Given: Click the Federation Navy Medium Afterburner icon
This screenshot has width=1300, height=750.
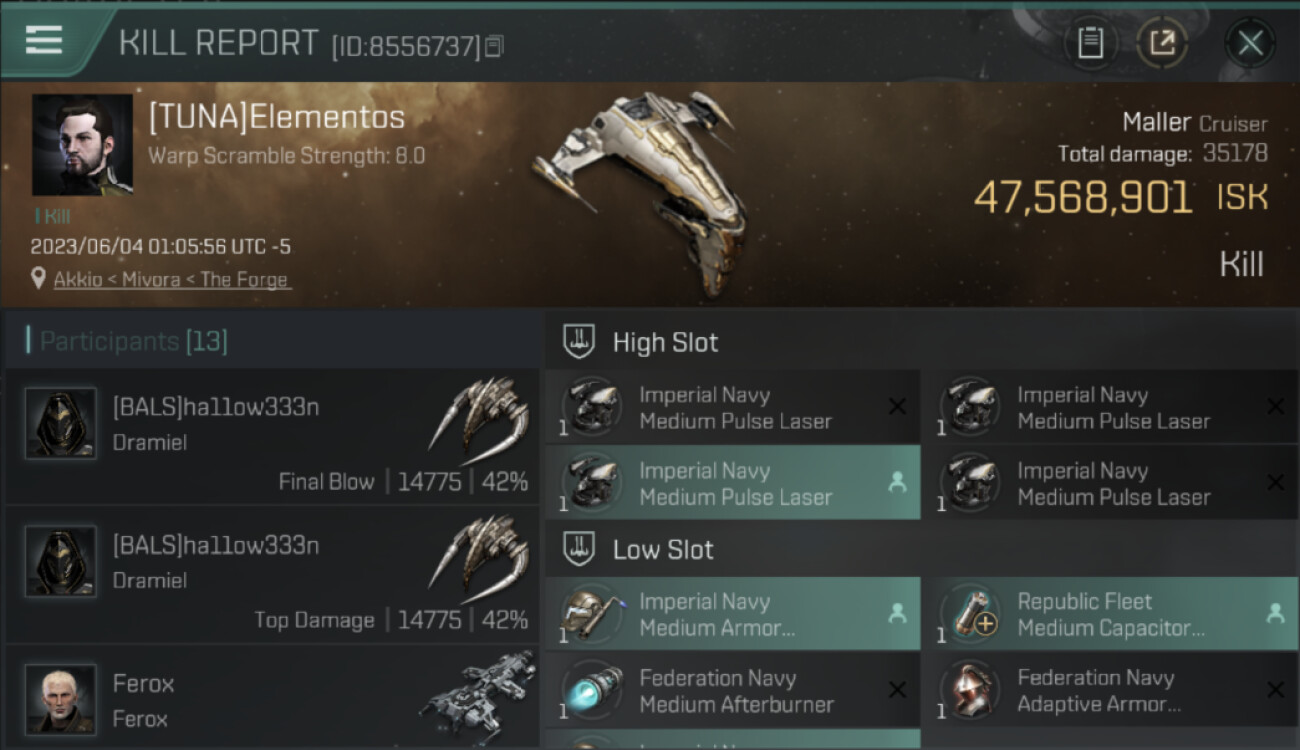Looking at the screenshot, I should (x=591, y=690).
